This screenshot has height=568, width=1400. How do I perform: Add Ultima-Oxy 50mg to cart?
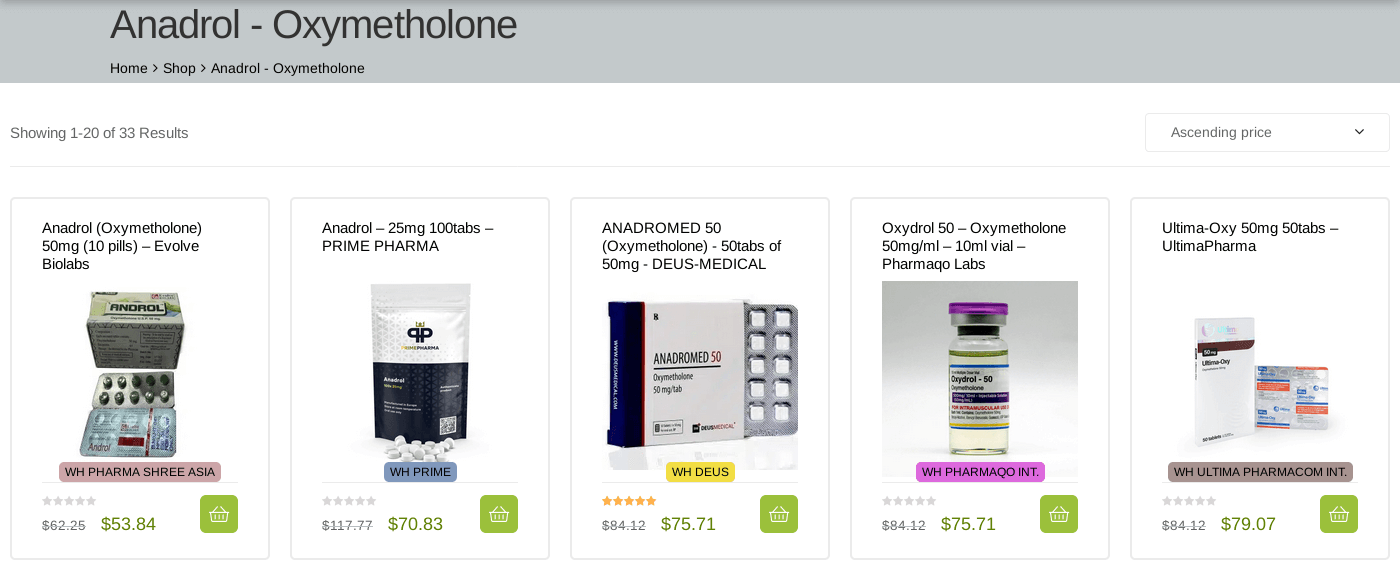1339,514
